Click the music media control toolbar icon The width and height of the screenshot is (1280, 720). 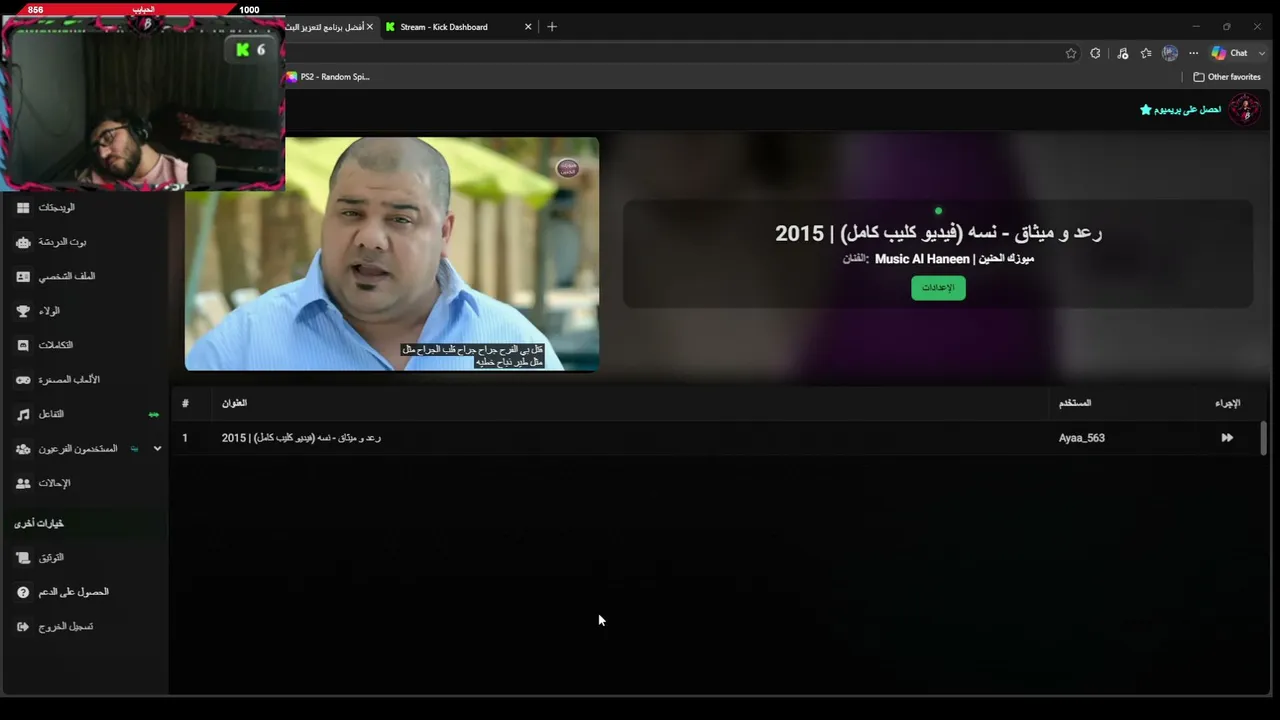click(x=1122, y=53)
